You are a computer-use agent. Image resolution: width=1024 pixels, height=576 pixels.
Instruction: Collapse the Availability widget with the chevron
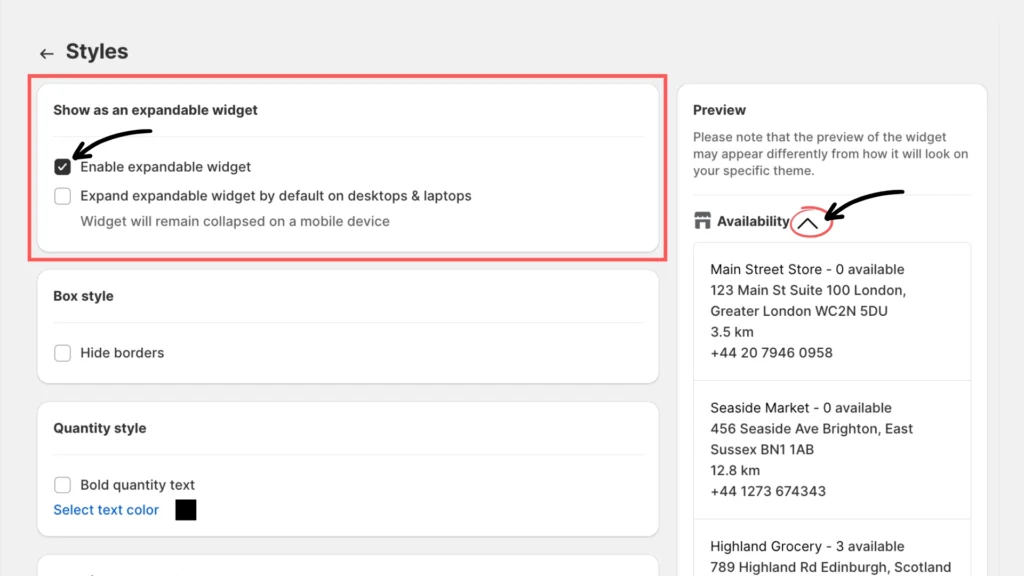(x=808, y=222)
